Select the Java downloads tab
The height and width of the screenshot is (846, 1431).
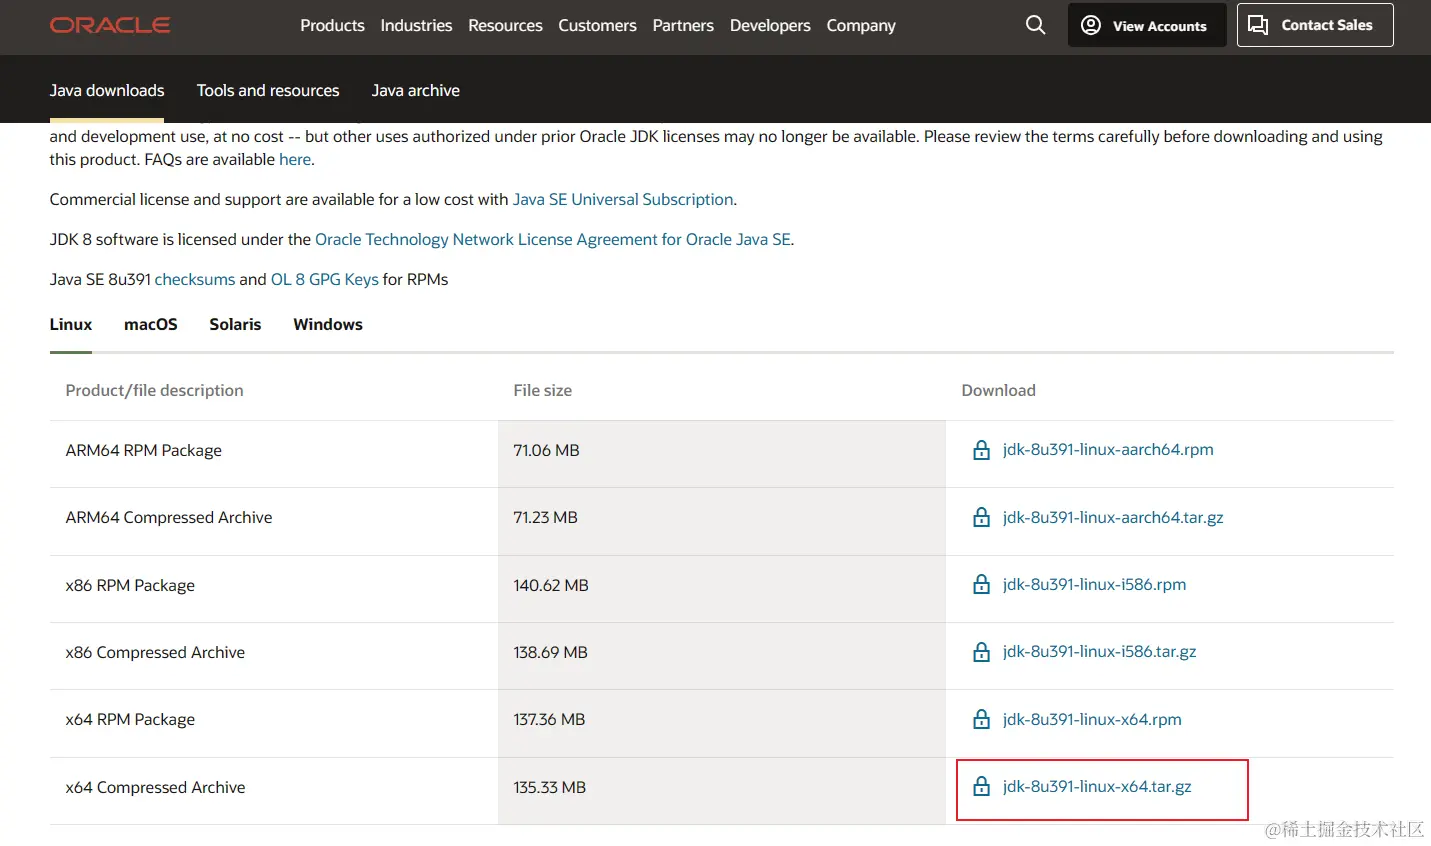click(x=107, y=90)
